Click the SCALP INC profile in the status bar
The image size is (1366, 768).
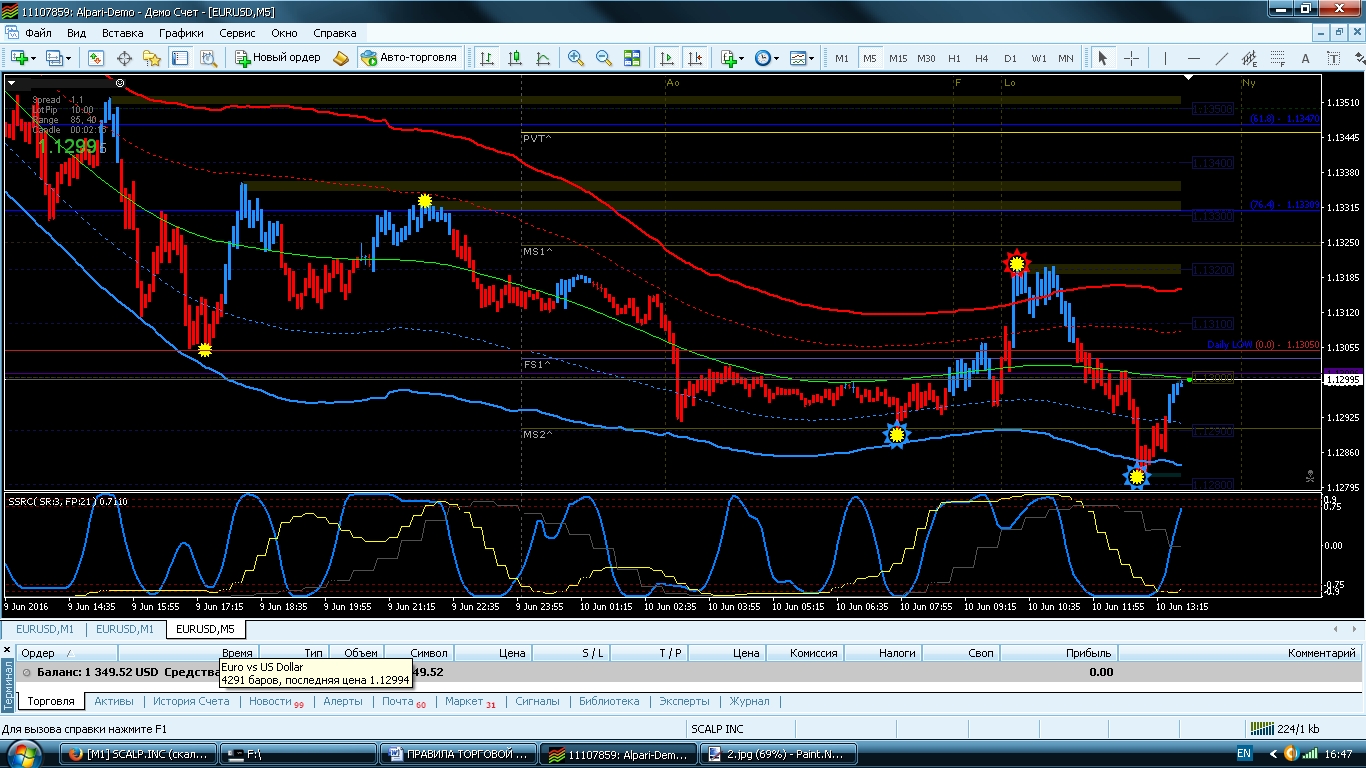[717, 729]
